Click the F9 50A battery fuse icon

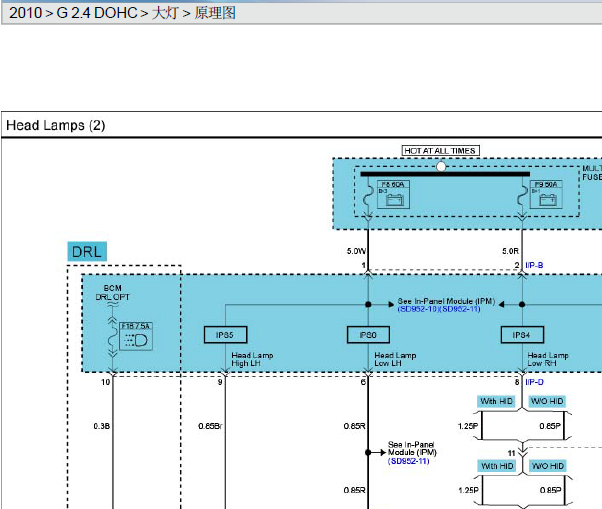point(546,195)
